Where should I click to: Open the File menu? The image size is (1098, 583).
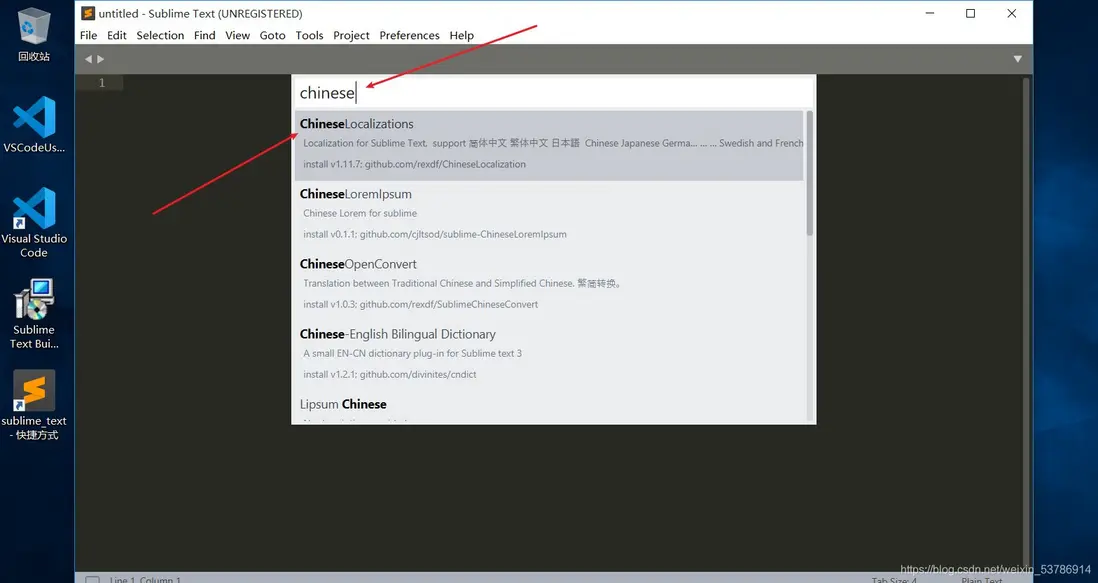click(88, 35)
